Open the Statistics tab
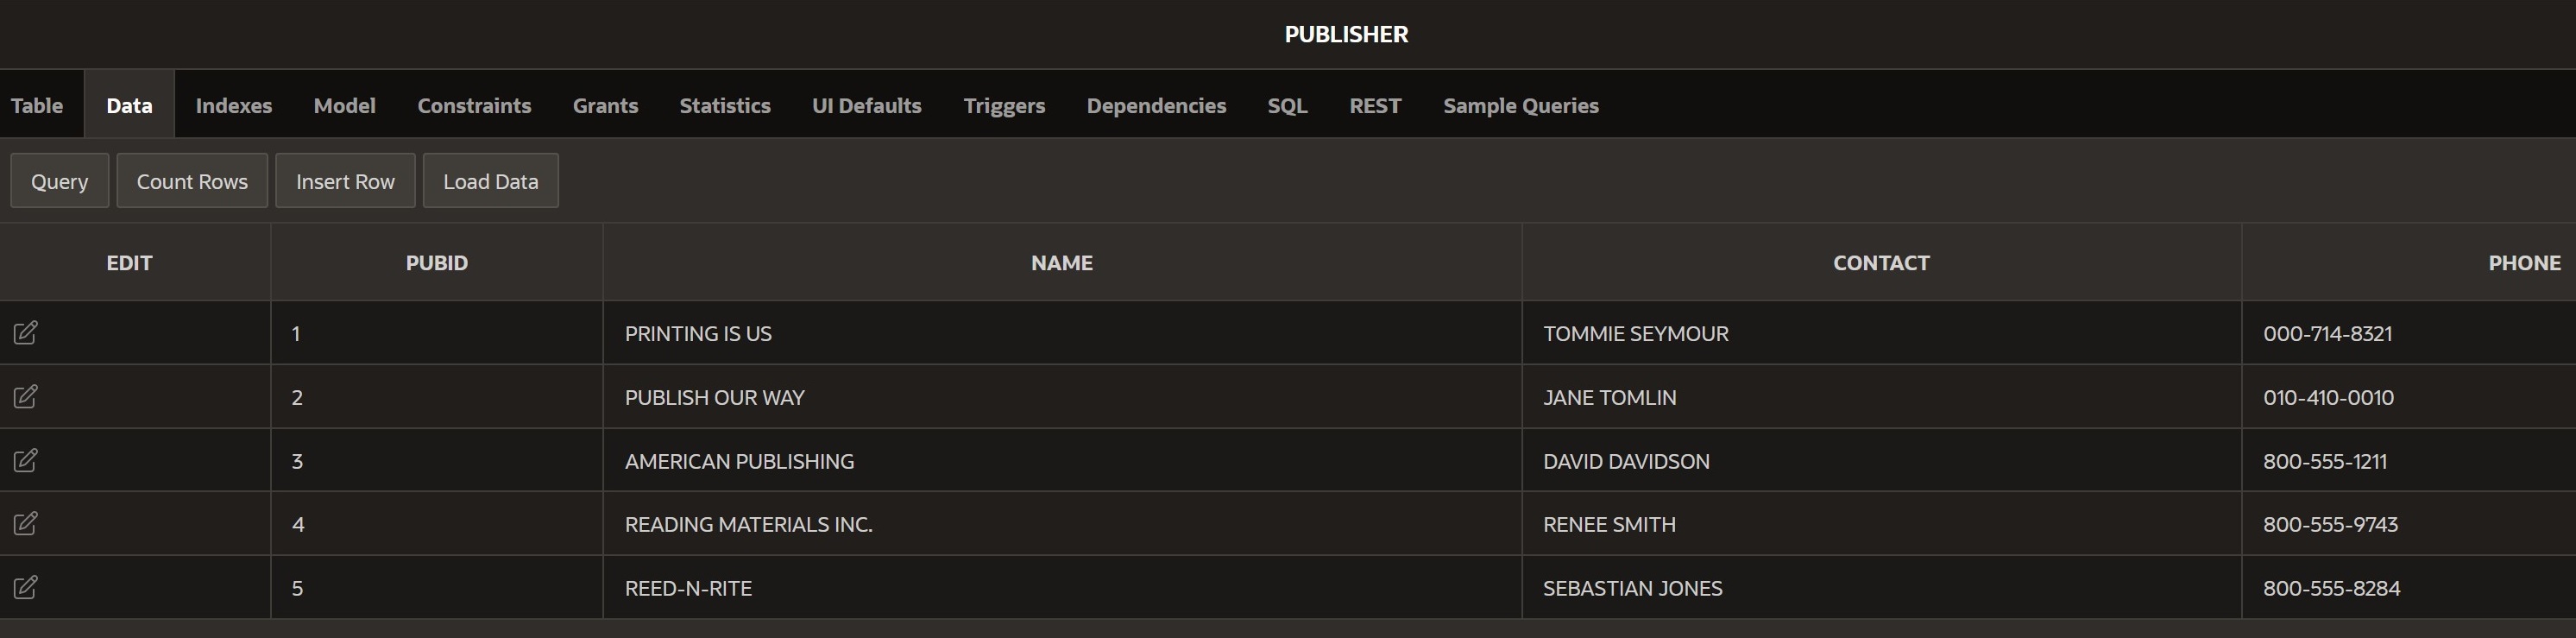The width and height of the screenshot is (2576, 638). (725, 105)
